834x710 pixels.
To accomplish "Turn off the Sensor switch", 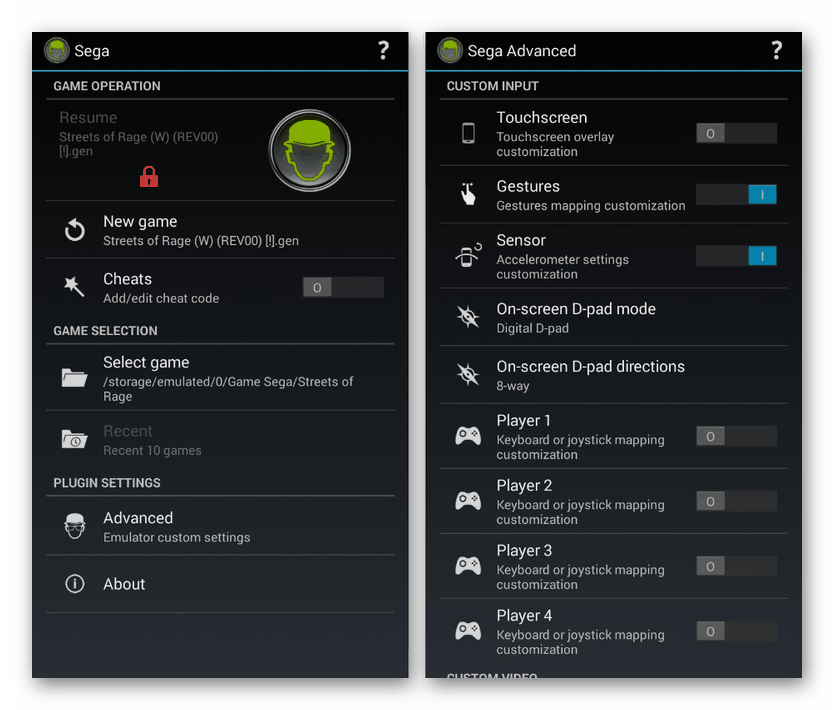I will click(737, 255).
